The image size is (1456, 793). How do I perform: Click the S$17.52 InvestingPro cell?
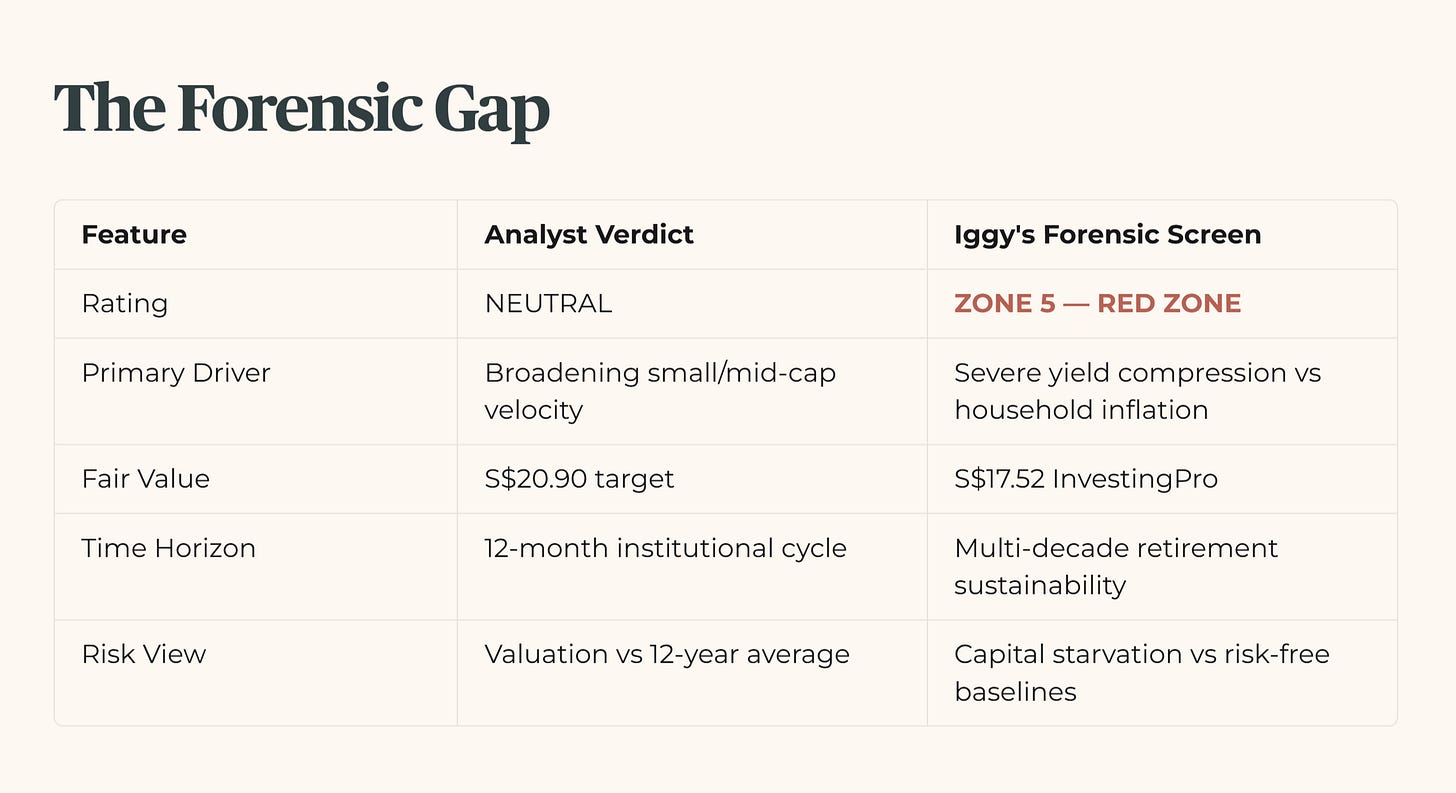(1086, 479)
